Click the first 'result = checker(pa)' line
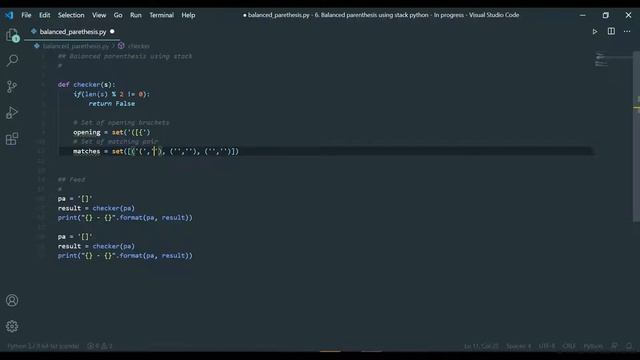 (96, 208)
